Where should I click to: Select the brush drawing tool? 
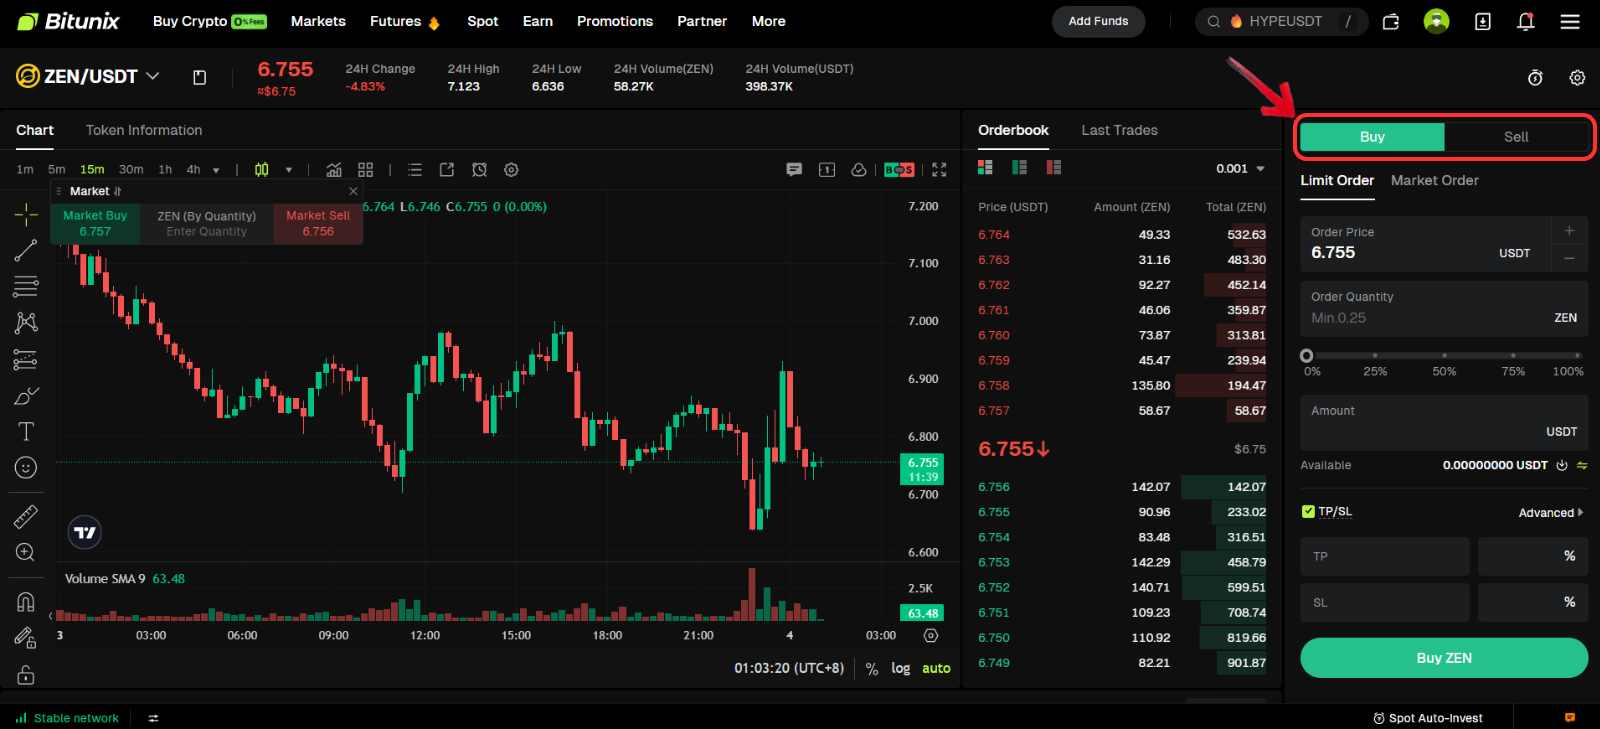[26, 396]
